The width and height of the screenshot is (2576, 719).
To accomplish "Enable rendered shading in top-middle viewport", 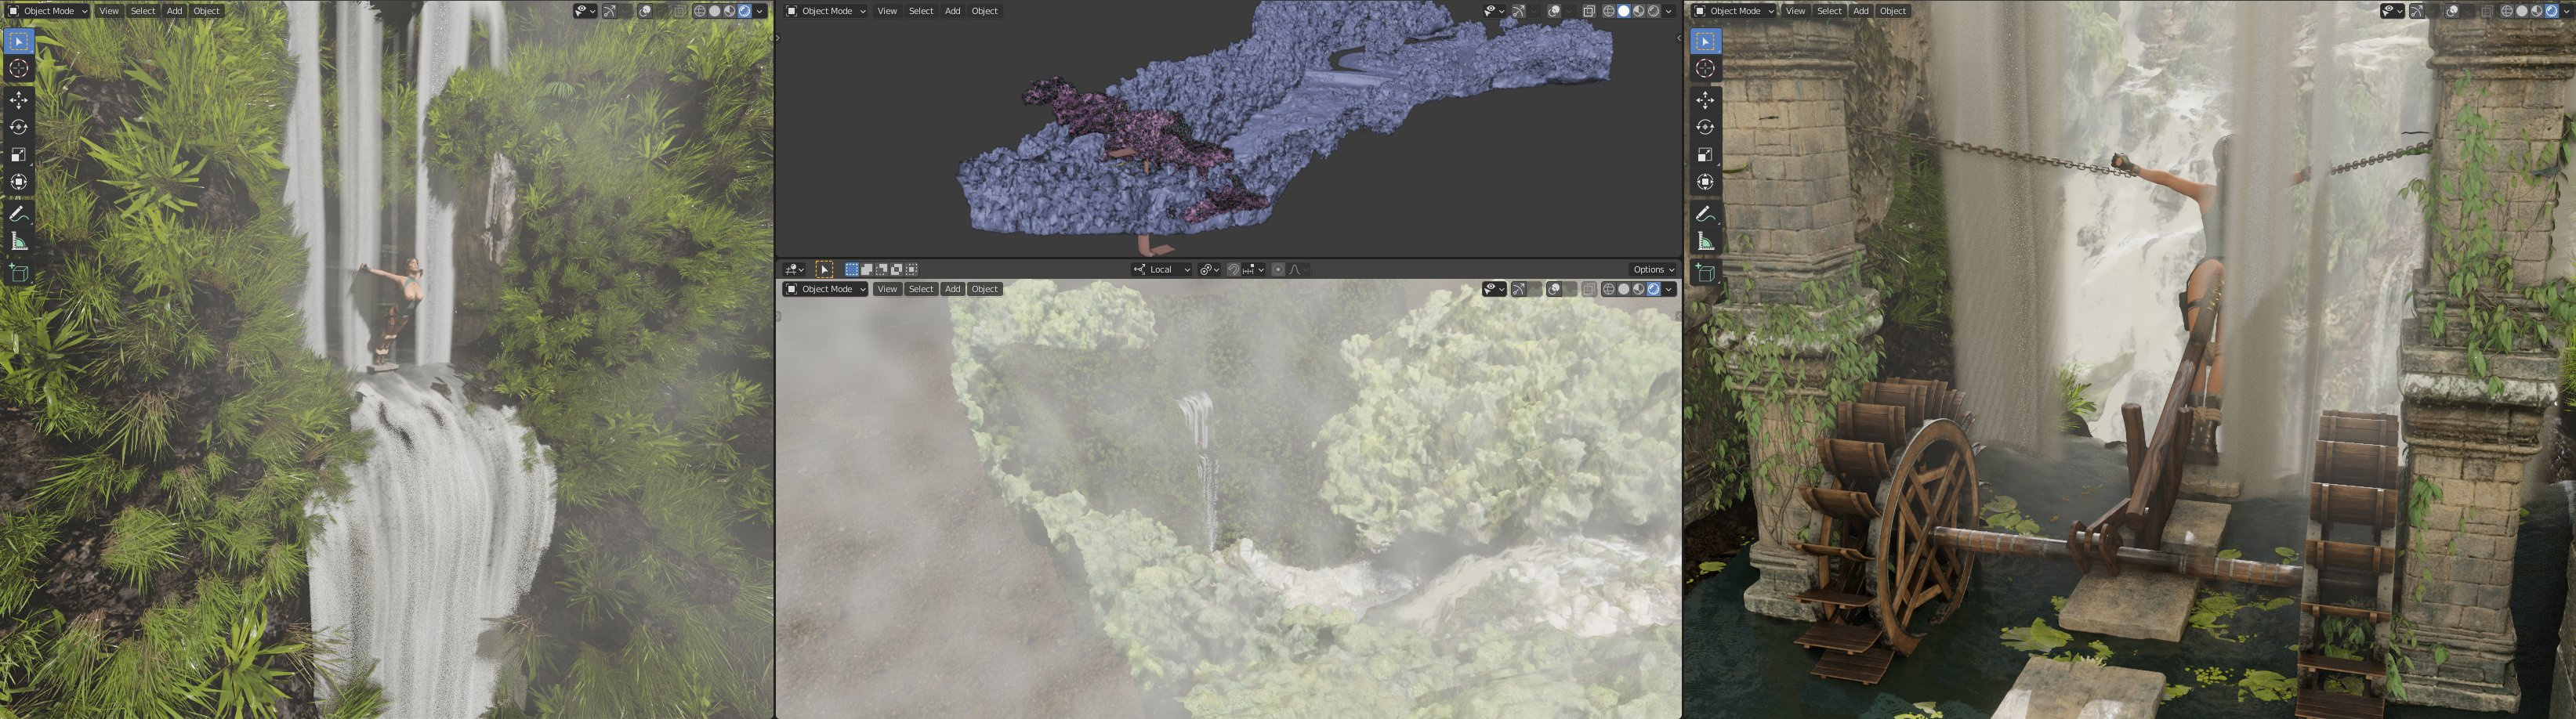I will pyautogui.click(x=1654, y=11).
